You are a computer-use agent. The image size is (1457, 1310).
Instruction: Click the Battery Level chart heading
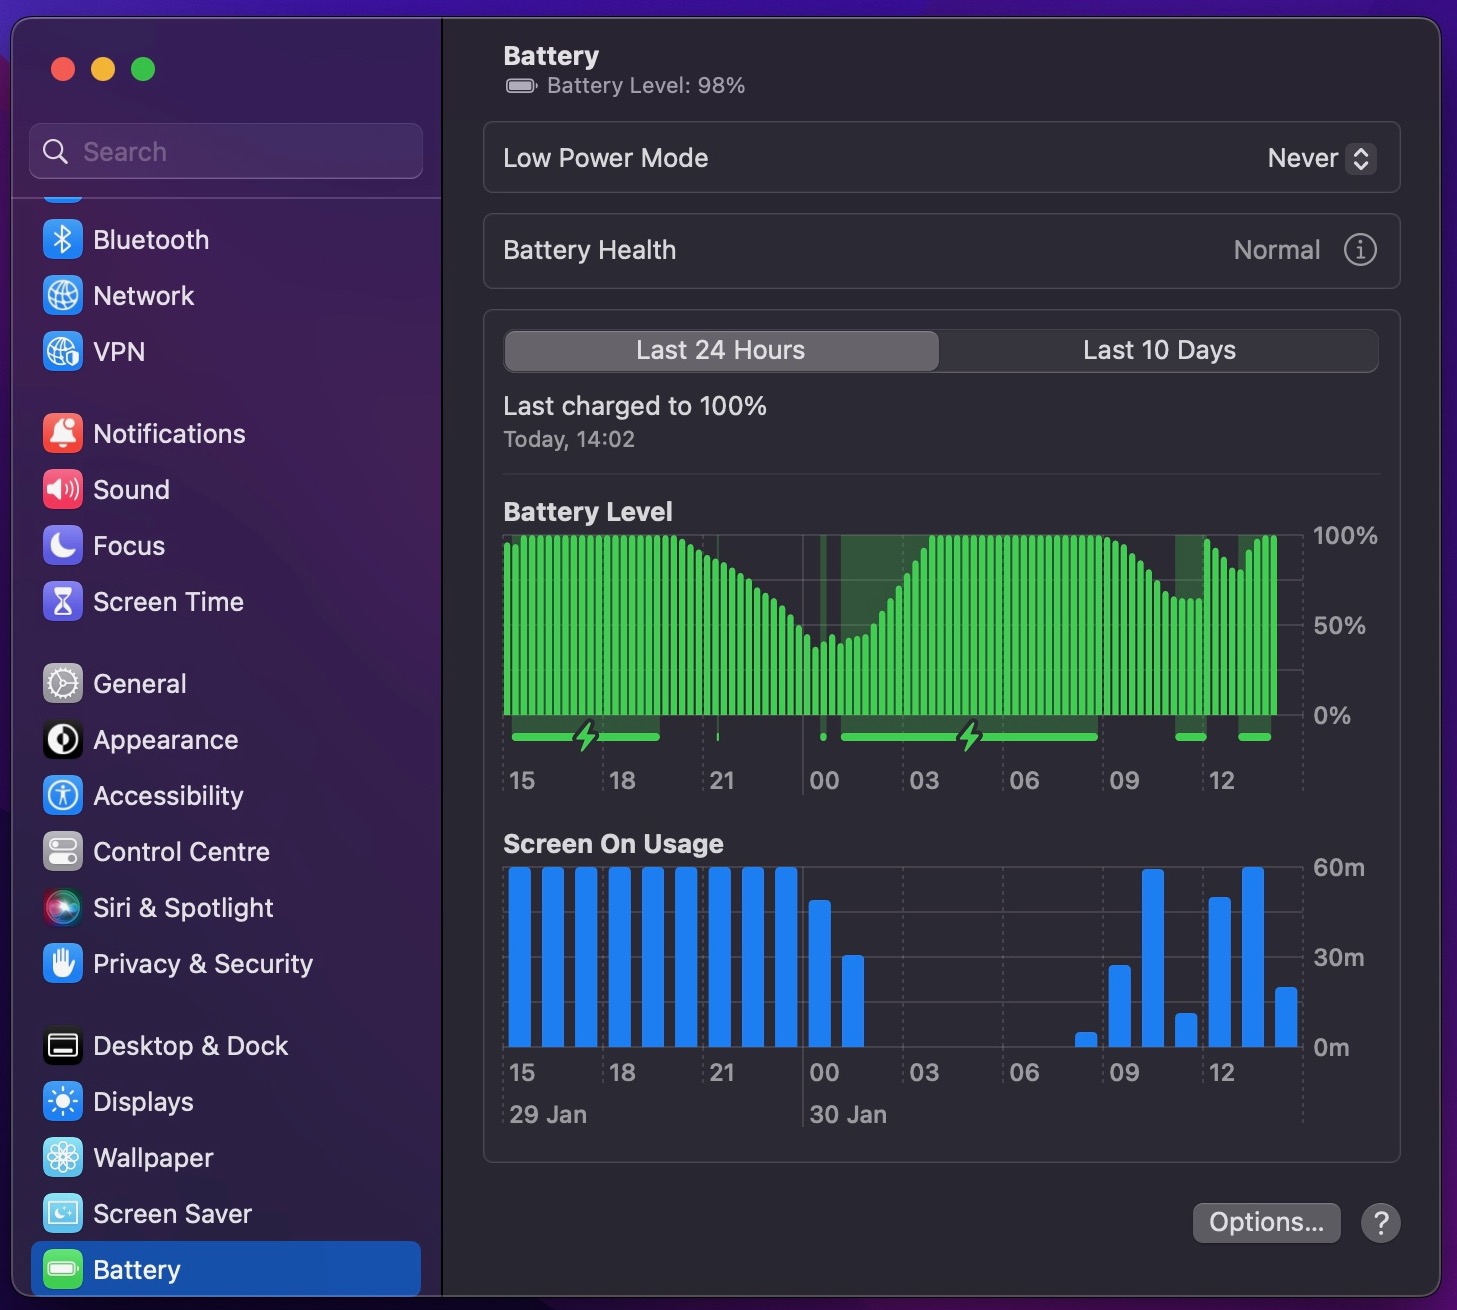click(588, 512)
